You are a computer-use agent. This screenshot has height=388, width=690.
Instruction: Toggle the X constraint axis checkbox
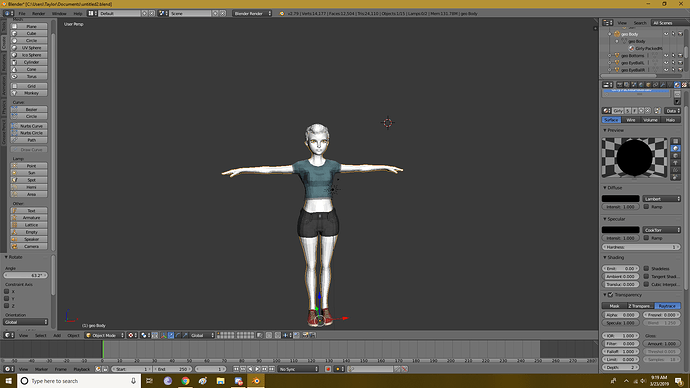pos(7,291)
